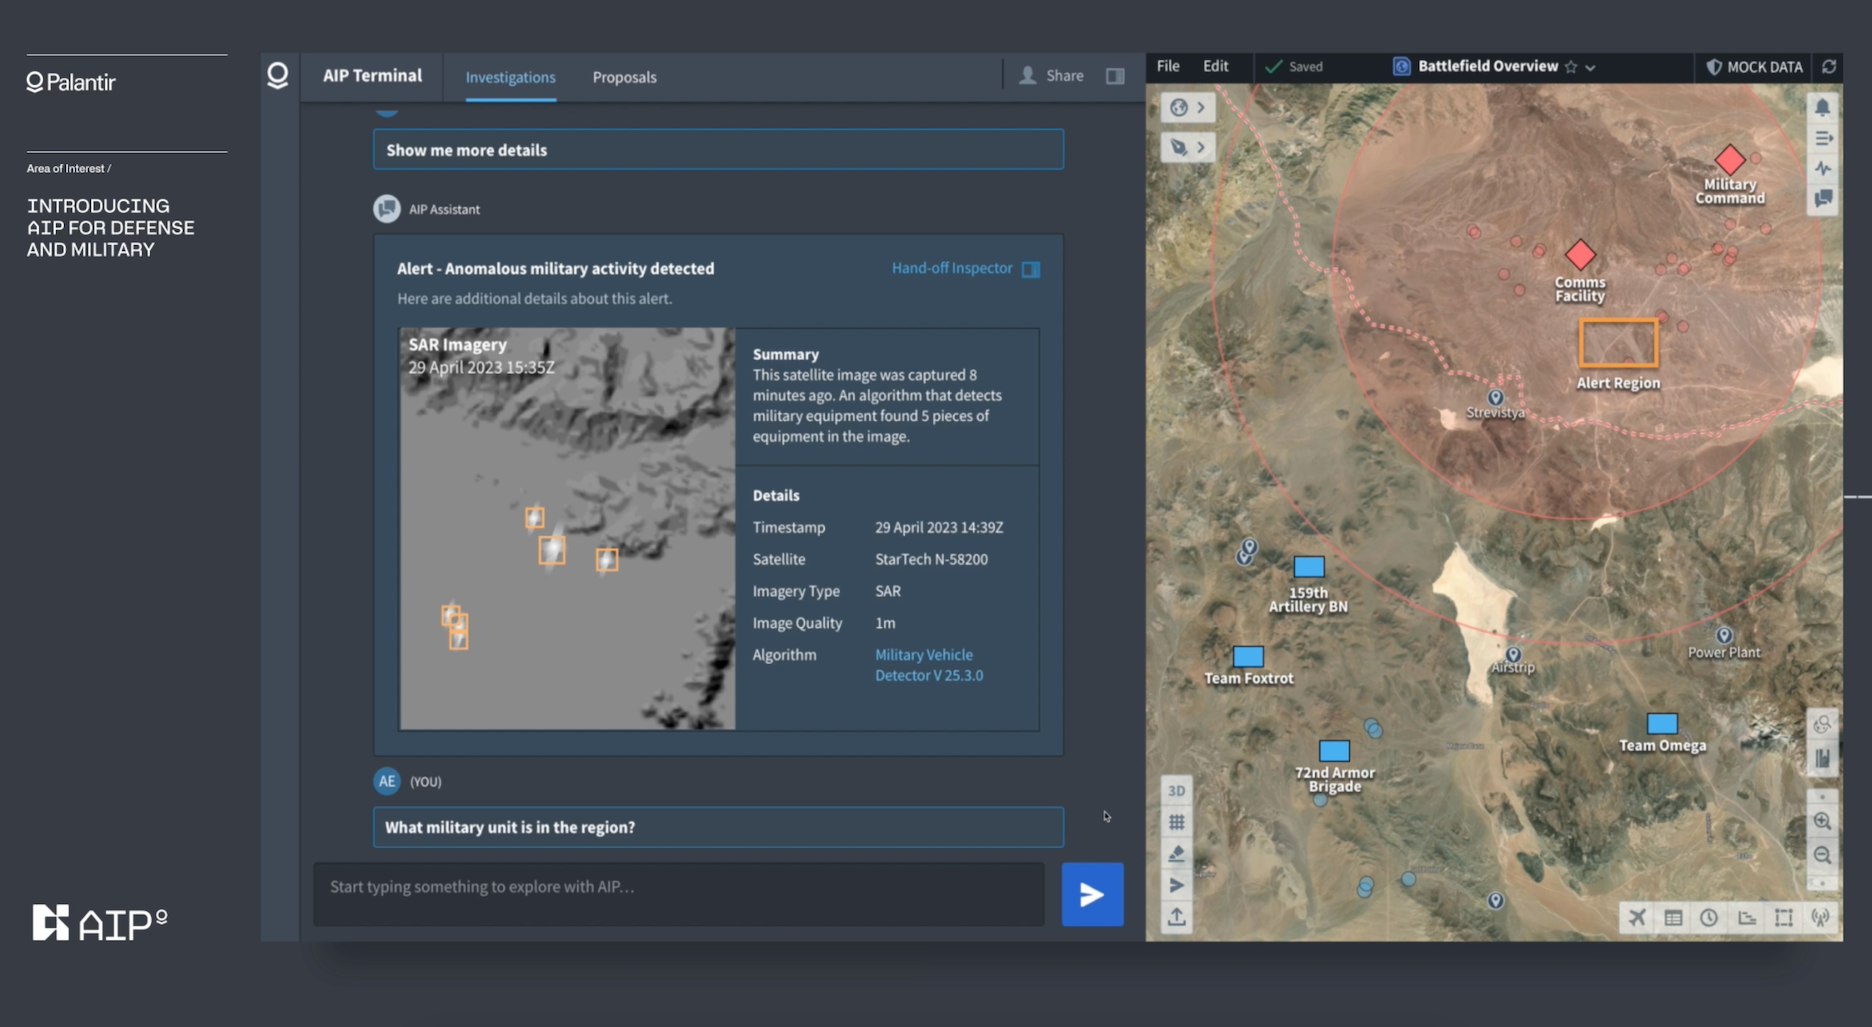
Task: Toggle the map grid overlay
Action: tap(1177, 821)
